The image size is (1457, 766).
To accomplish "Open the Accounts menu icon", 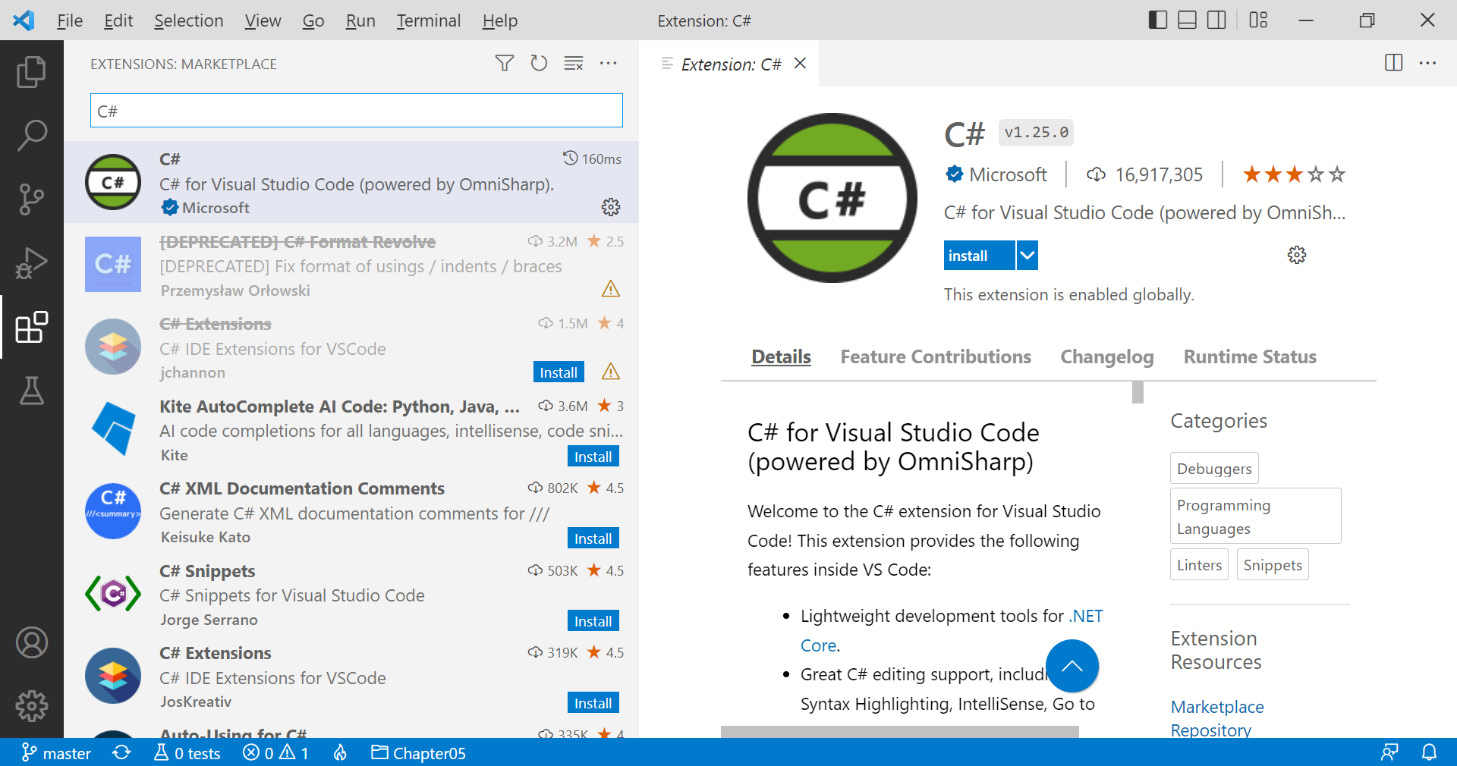I will [32, 641].
